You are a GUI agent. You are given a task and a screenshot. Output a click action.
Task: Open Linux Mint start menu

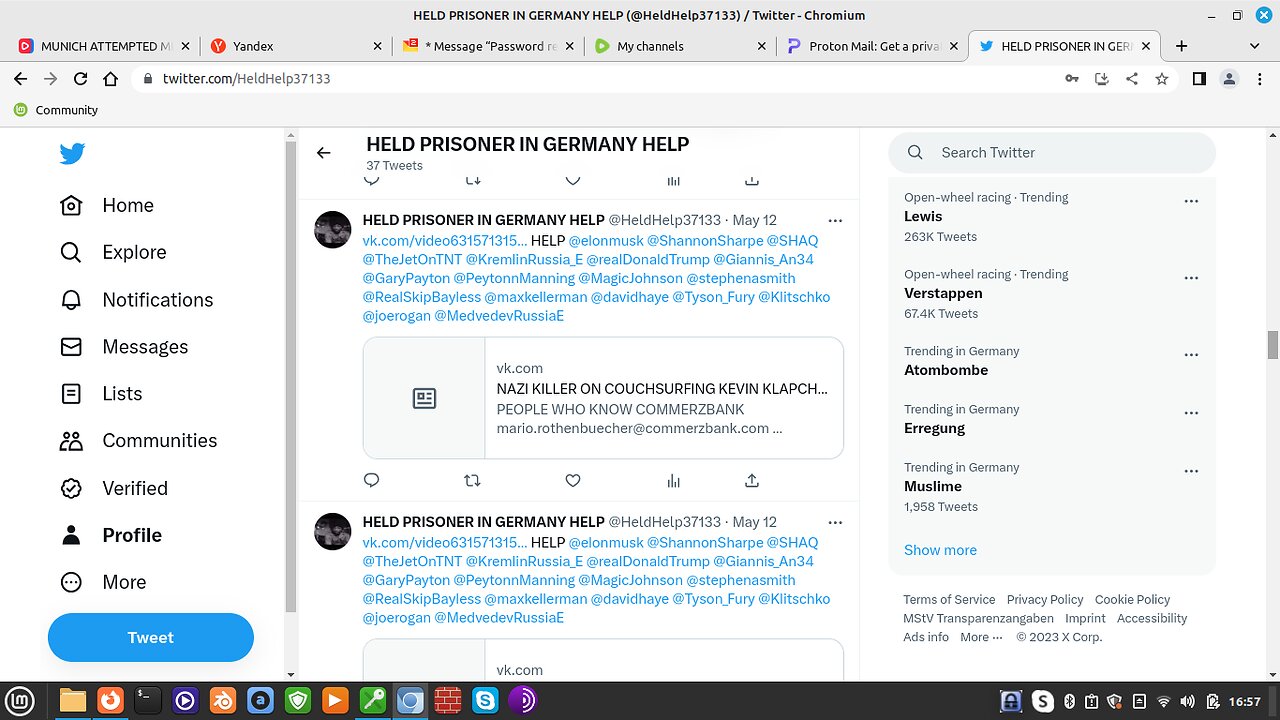pyautogui.click(x=20, y=701)
